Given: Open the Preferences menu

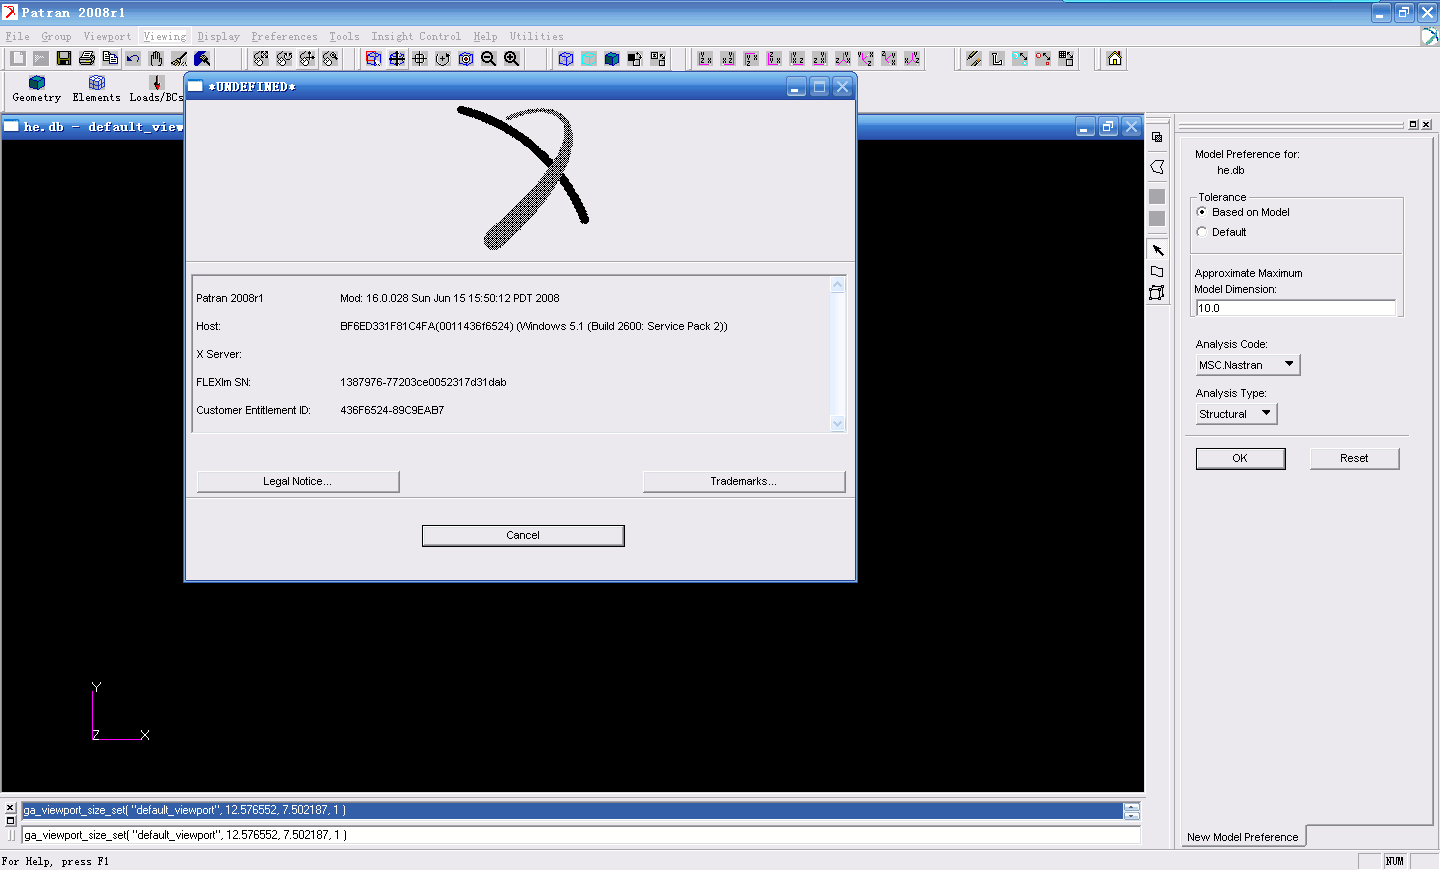Looking at the screenshot, I should (284, 37).
